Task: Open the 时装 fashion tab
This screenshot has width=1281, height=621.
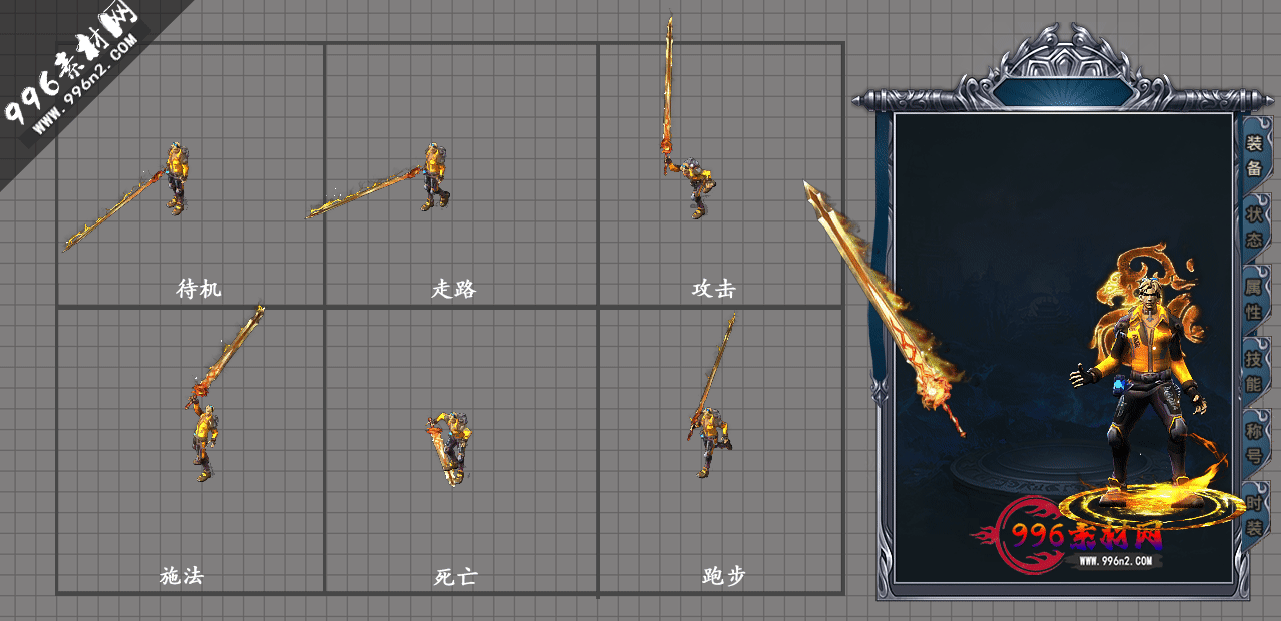Action: point(1254,514)
